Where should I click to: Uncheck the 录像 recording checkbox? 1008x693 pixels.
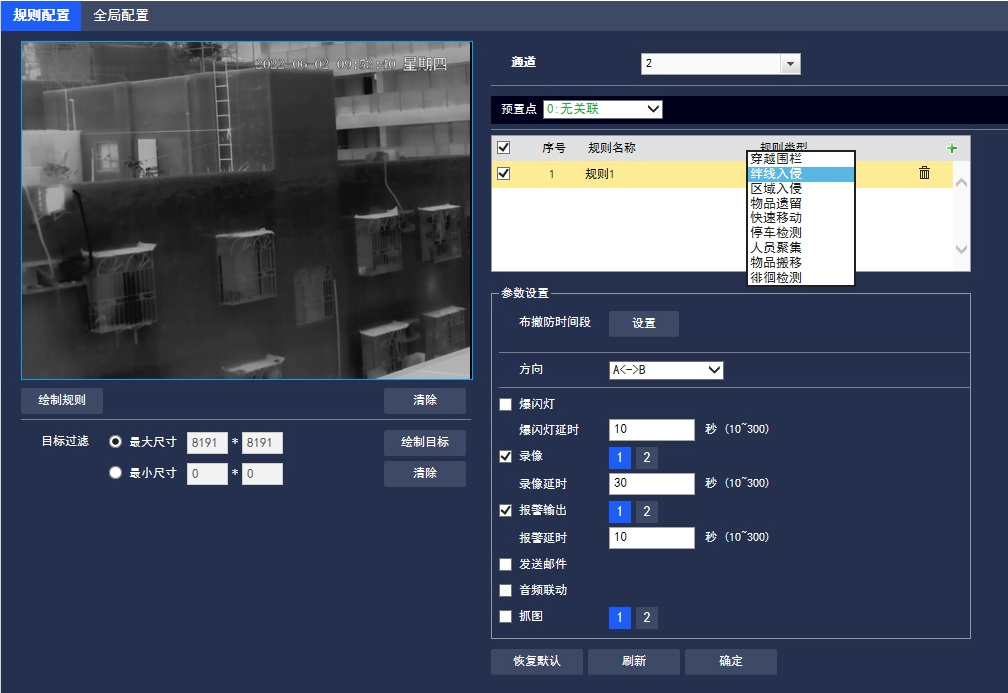point(507,456)
